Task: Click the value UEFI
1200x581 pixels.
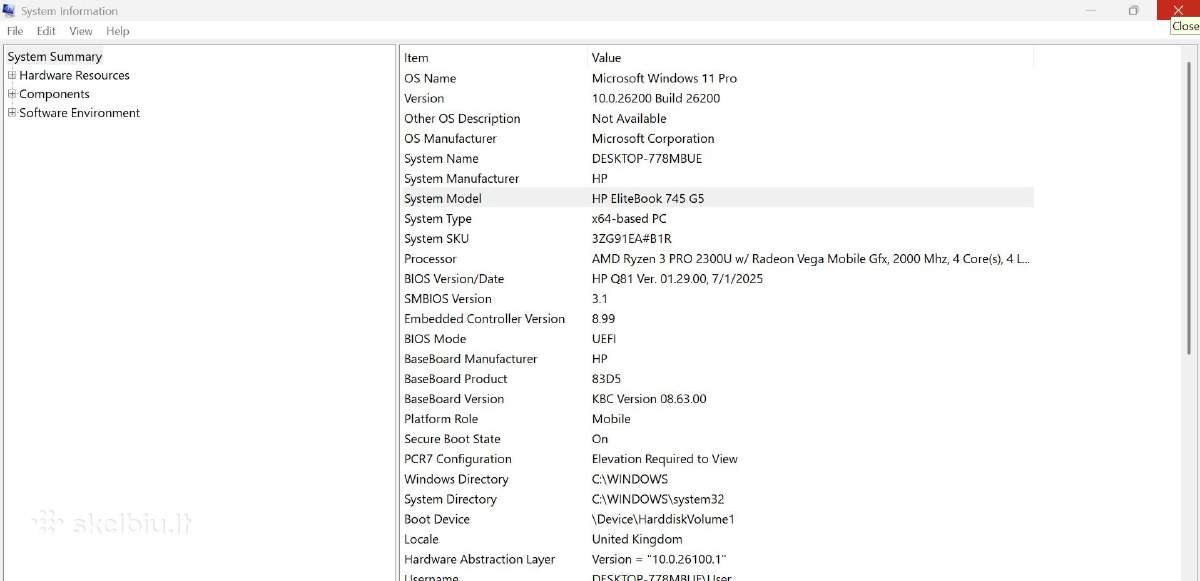Action: pos(604,338)
